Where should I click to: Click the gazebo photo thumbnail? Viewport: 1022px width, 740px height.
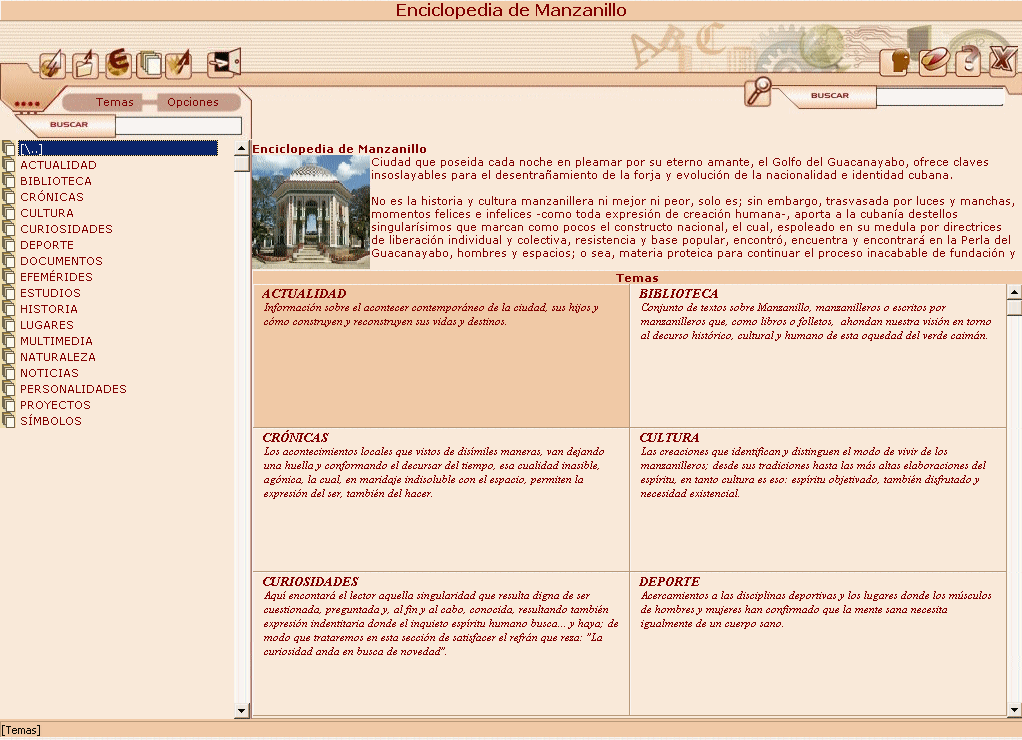point(311,211)
